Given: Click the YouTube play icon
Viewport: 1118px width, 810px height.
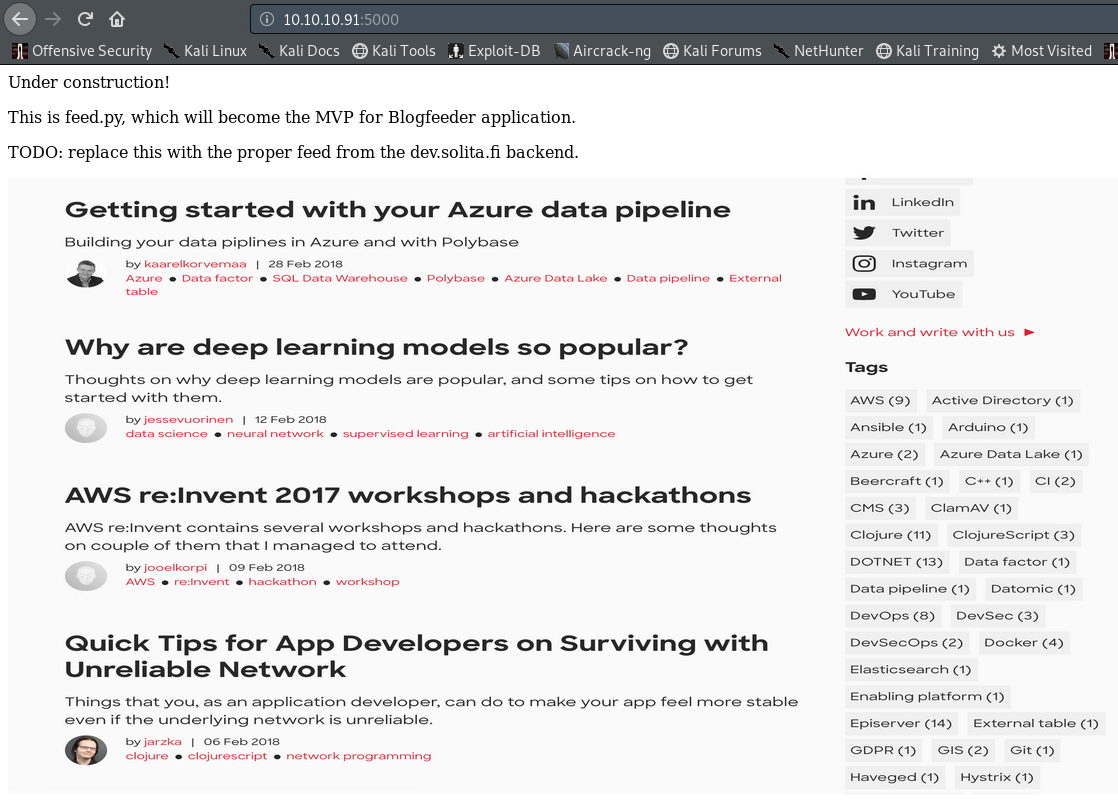Looking at the screenshot, I should pyautogui.click(x=863, y=294).
